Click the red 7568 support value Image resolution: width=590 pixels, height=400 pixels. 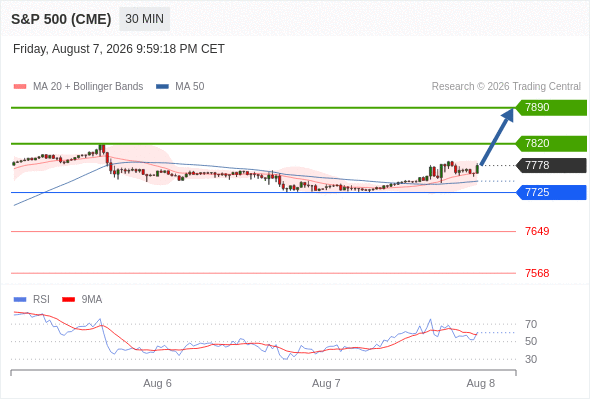coord(537,273)
